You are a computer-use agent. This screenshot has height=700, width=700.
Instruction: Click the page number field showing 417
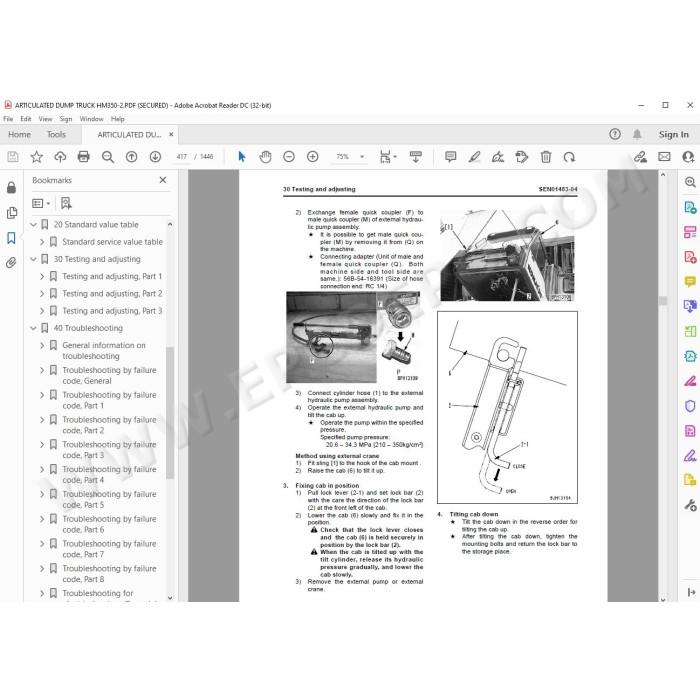tap(182, 157)
